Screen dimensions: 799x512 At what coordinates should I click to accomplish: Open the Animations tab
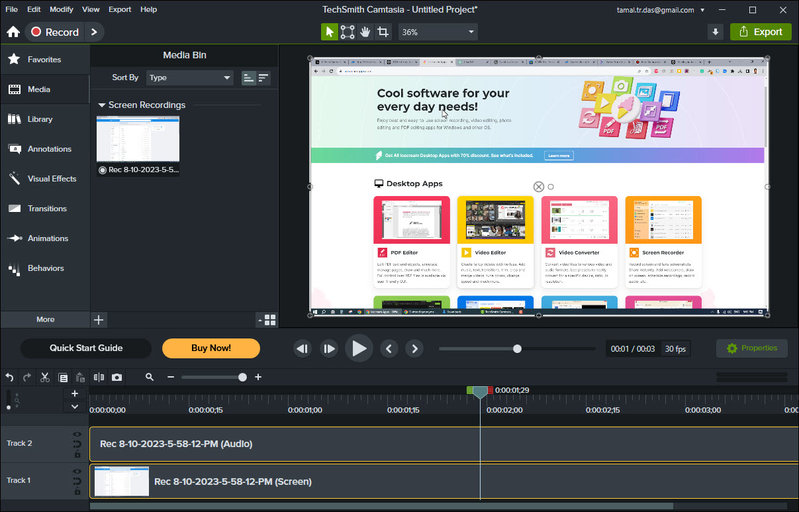45,238
